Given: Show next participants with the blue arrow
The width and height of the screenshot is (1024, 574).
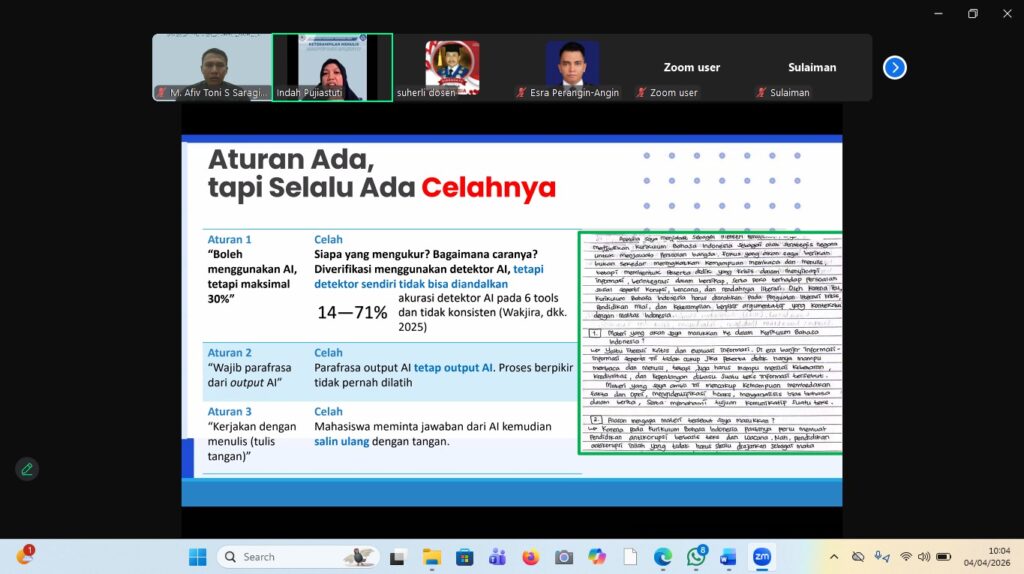Looking at the screenshot, I should point(895,67).
